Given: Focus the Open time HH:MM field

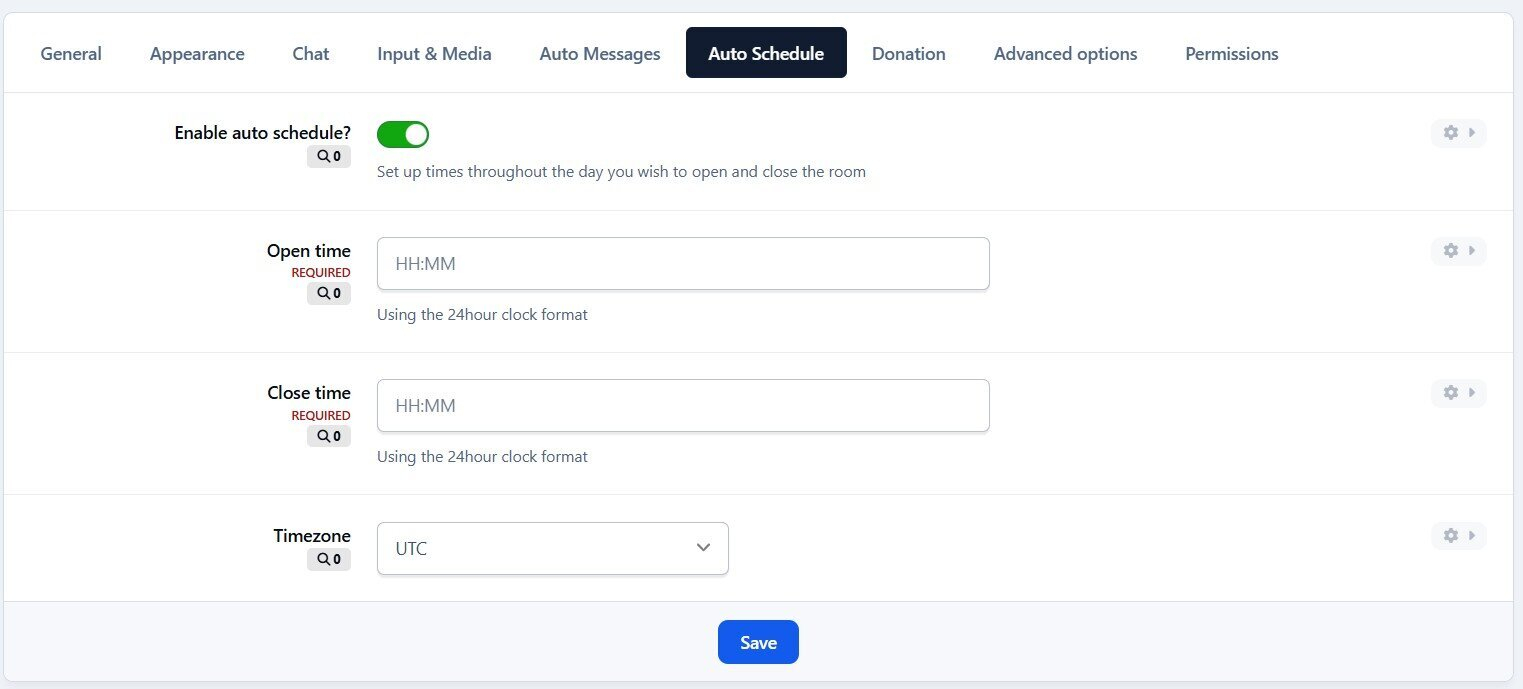Looking at the screenshot, I should coord(682,264).
